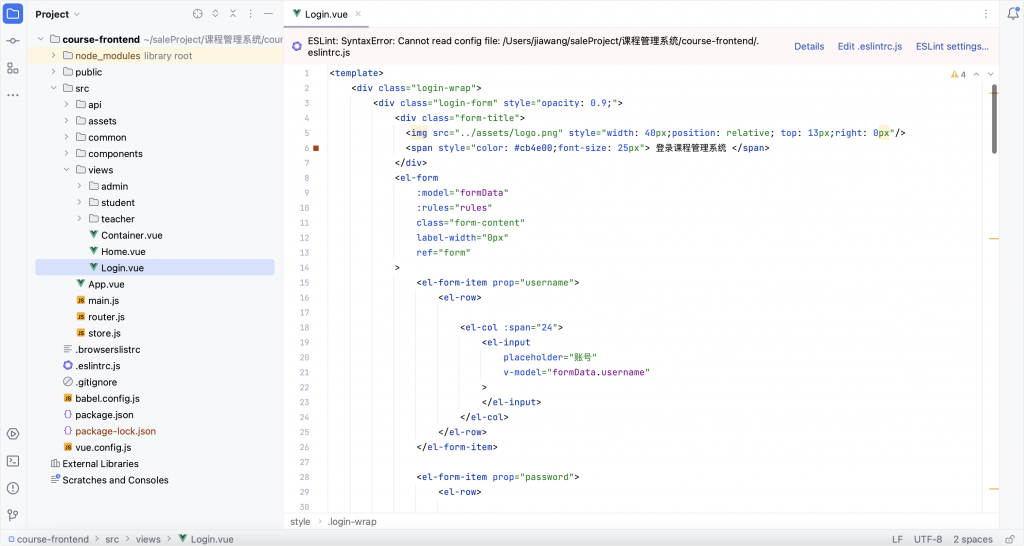The height and width of the screenshot is (546, 1024).
Task: Open ESLint settings link
Action: click(951, 47)
